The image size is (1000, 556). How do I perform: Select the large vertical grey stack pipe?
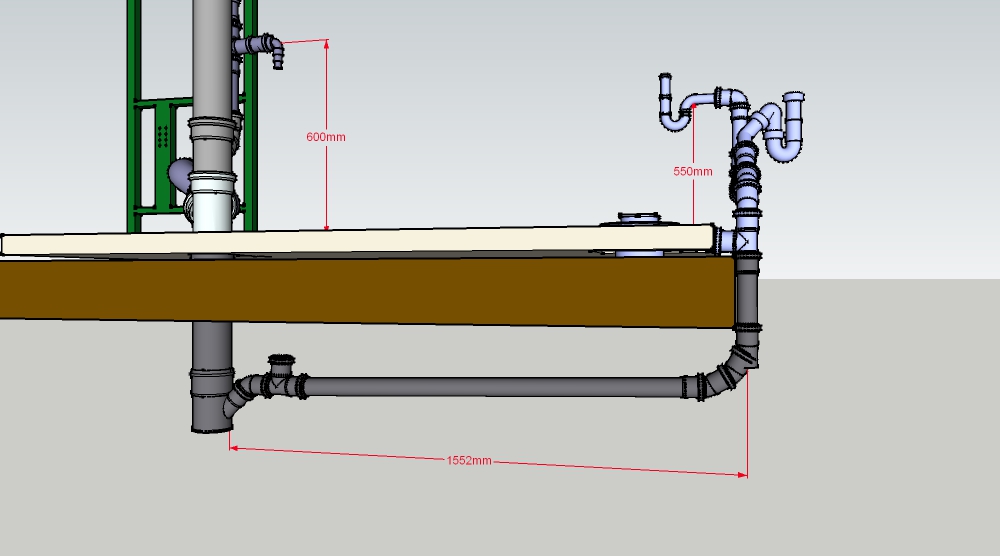[x=212, y=59]
